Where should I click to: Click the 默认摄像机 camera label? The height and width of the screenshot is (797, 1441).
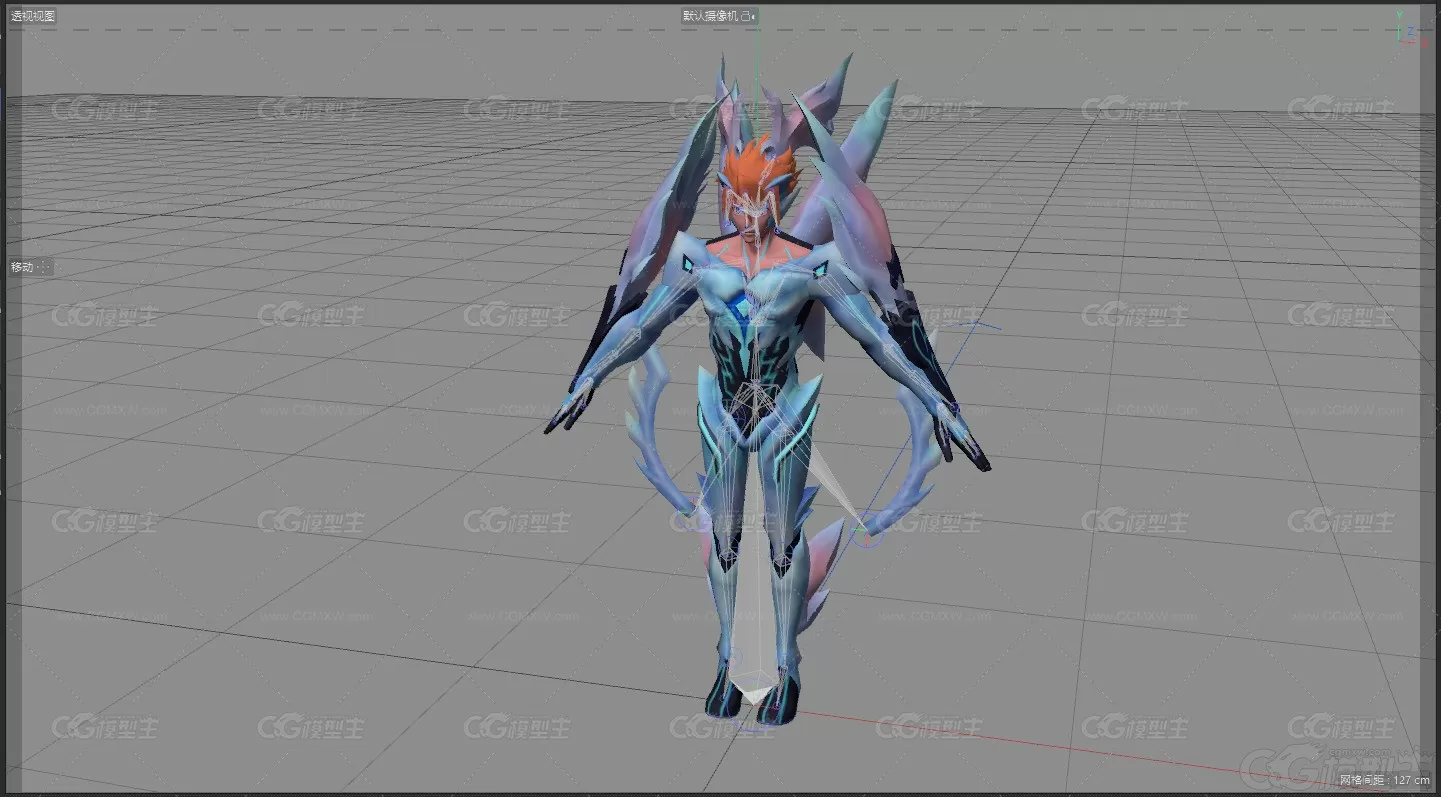719,16
